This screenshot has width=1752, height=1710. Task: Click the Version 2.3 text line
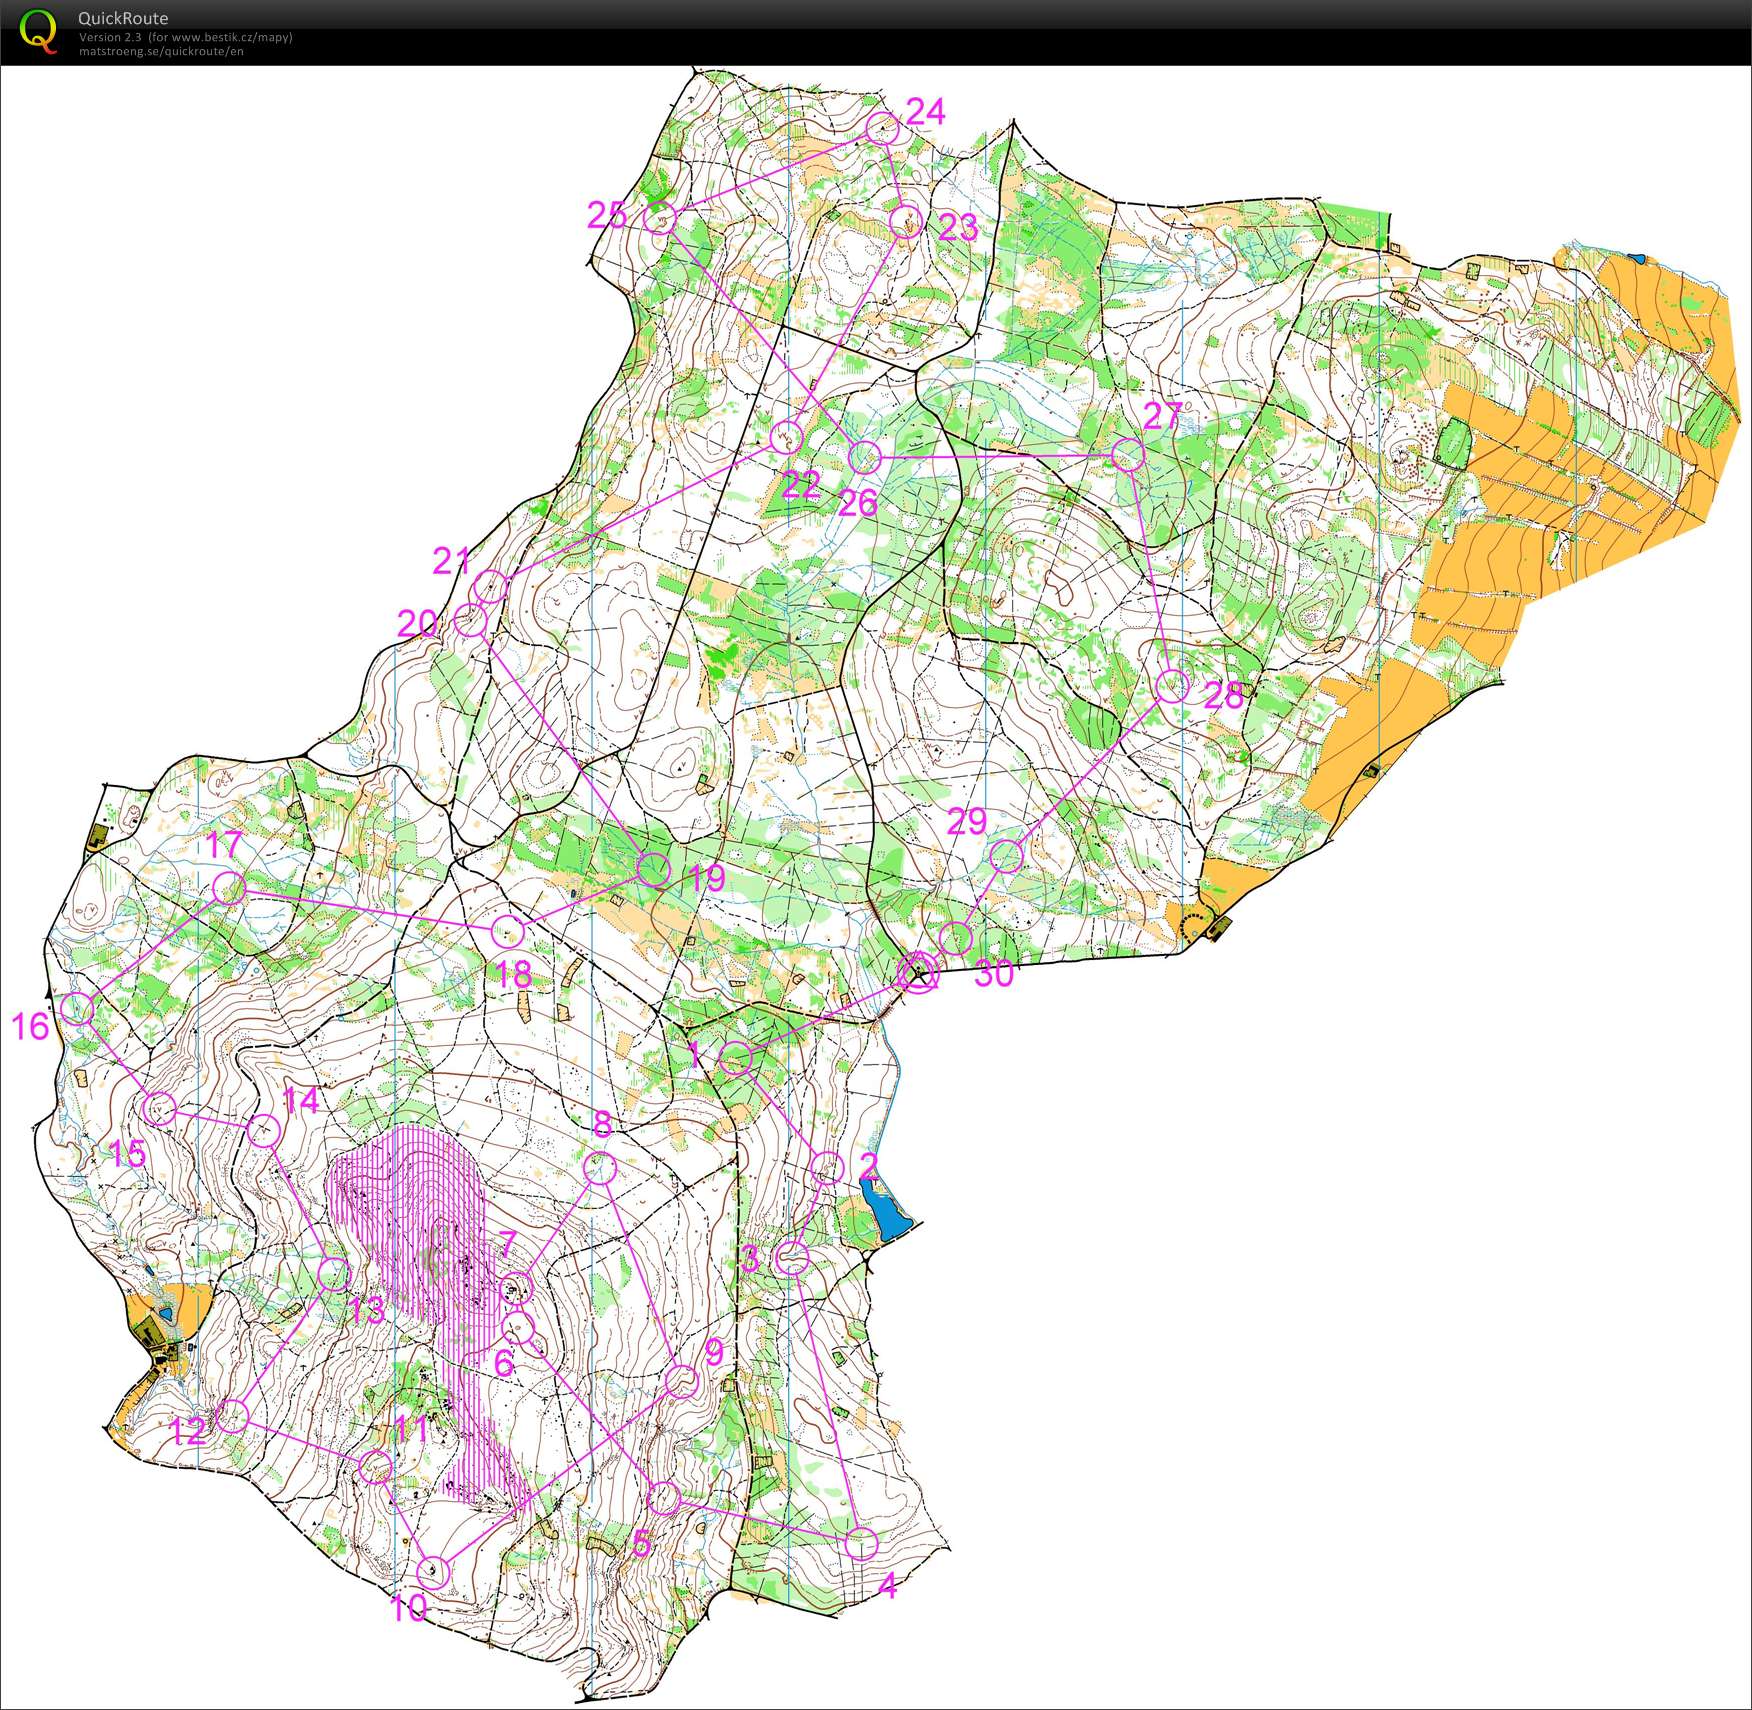coord(185,37)
